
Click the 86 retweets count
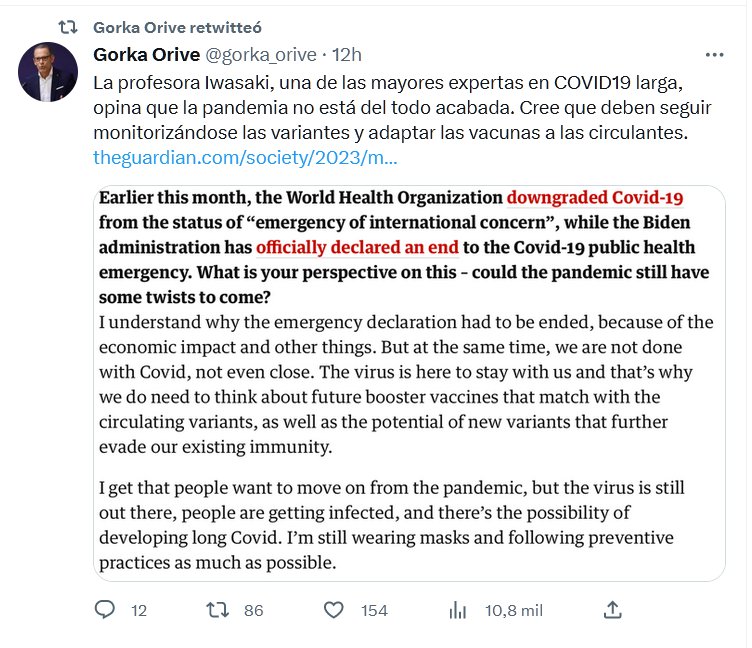click(253, 610)
